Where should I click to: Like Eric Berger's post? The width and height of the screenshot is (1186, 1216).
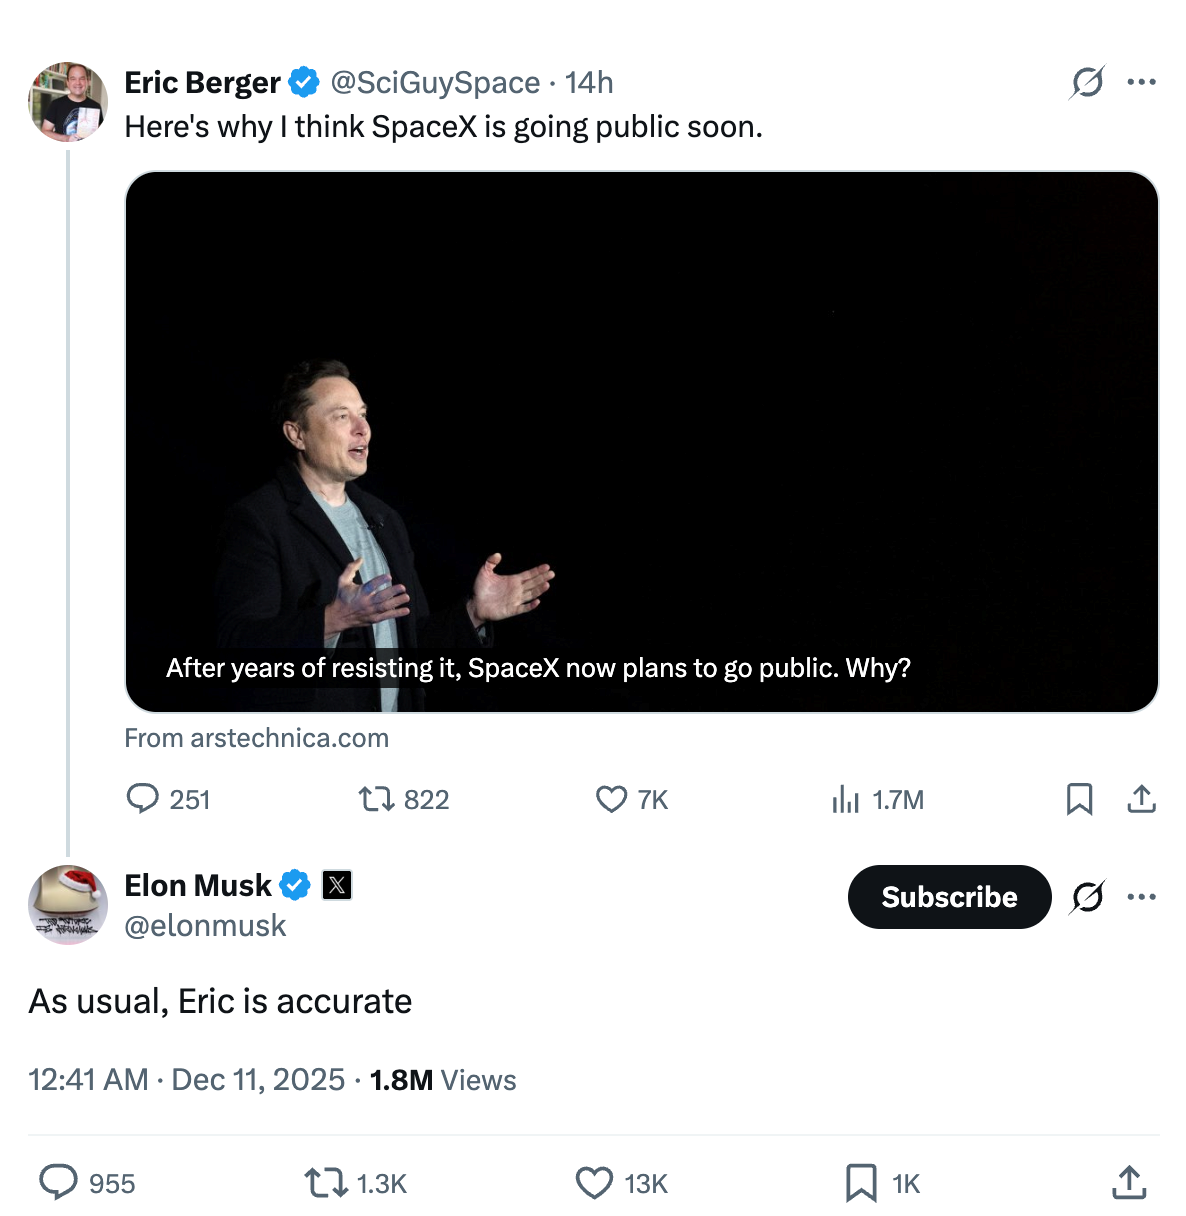(611, 799)
